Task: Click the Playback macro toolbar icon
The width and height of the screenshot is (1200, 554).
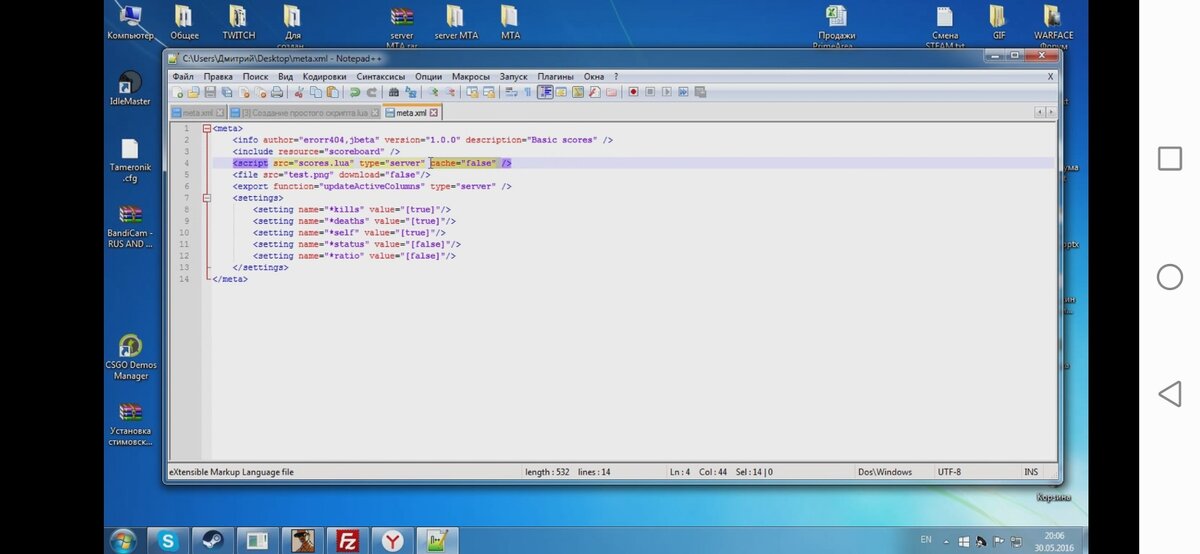Action: coord(667,92)
